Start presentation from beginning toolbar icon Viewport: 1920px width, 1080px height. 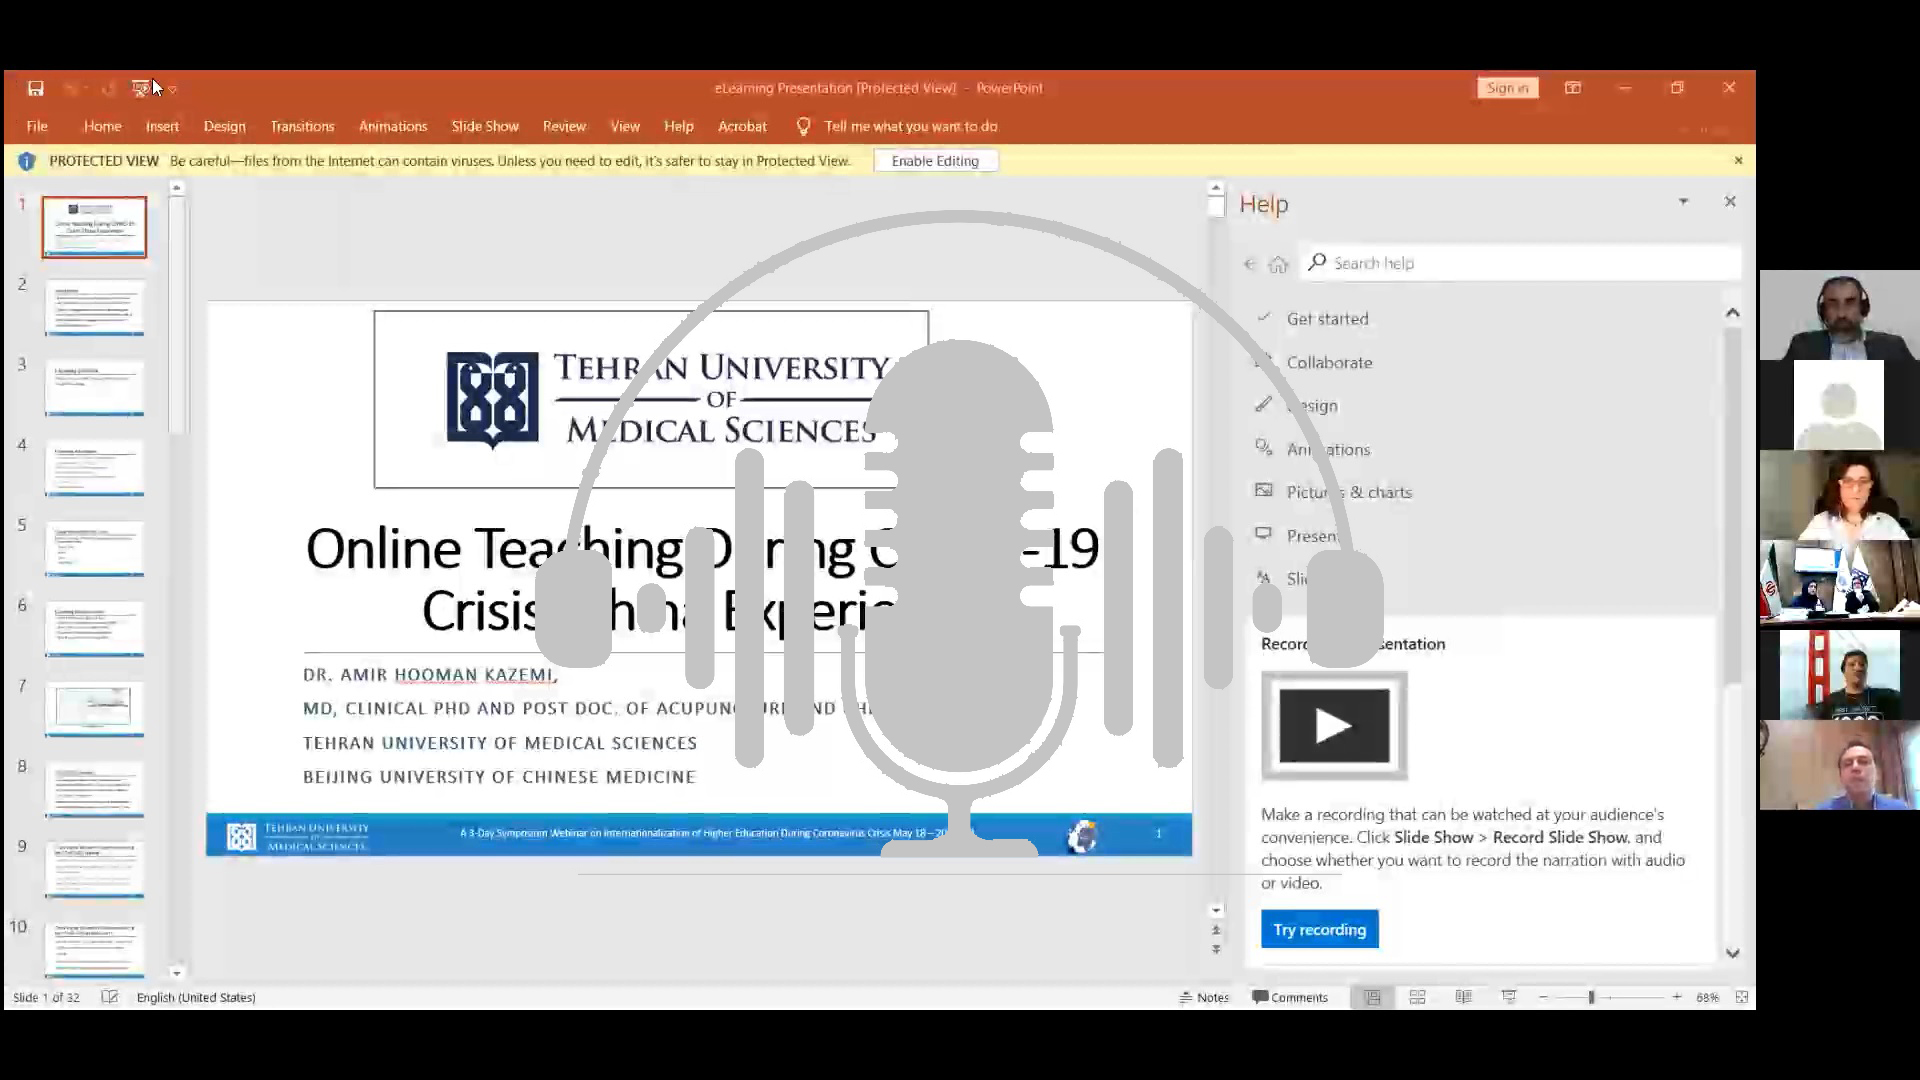click(x=141, y=88)
